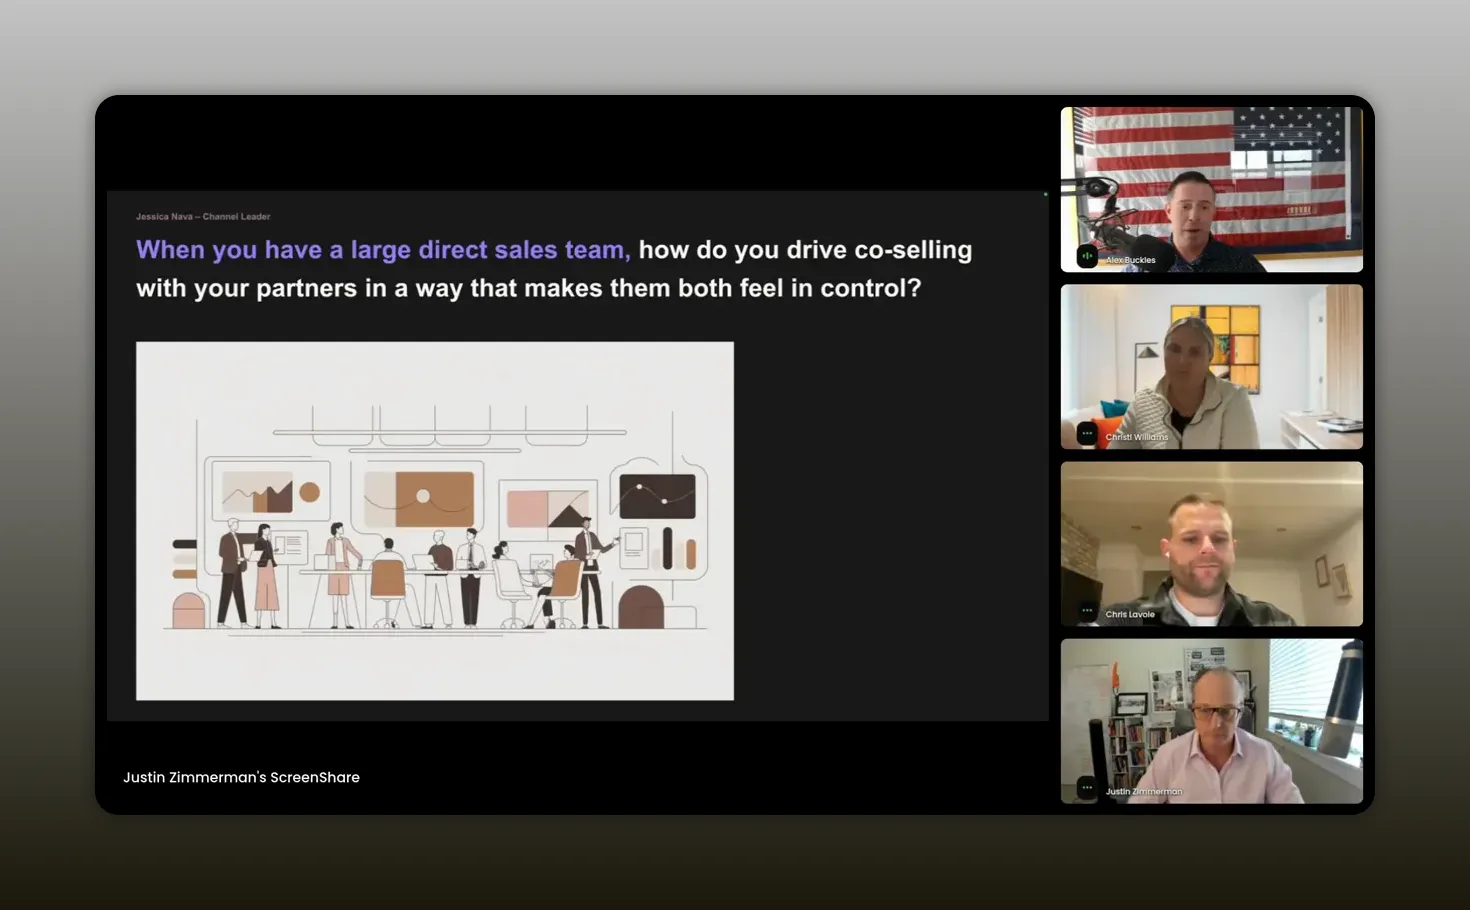Select Chris Lavoie's name label
This screenshot has height=910, width=1470.
1129,614
